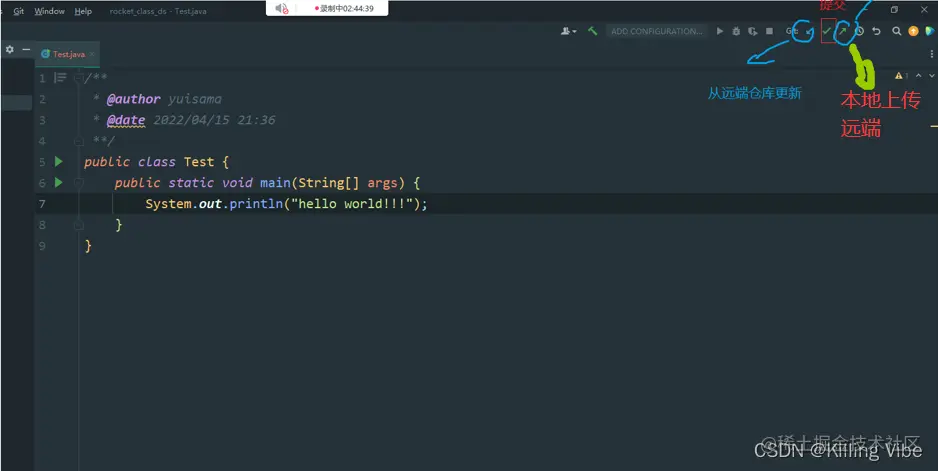Image resolution: width=938 pixels, height=471 pixels.
Task: Switch to the Test.java editor tab
Action: [69, 54]
